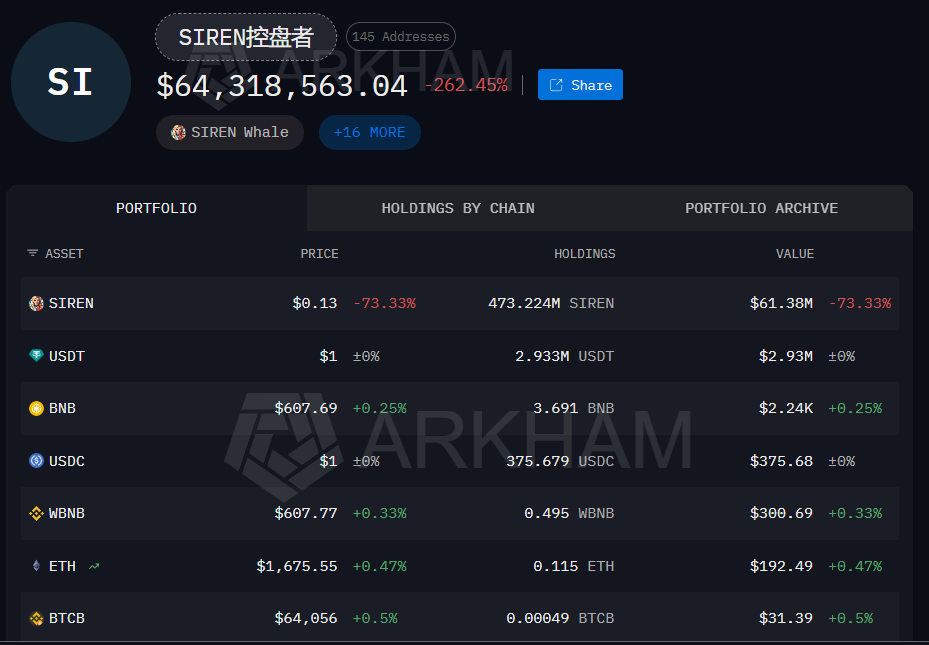Click the WBNB token icon
The width and height of the screenshot is (929, 645).
click(36, 513)
